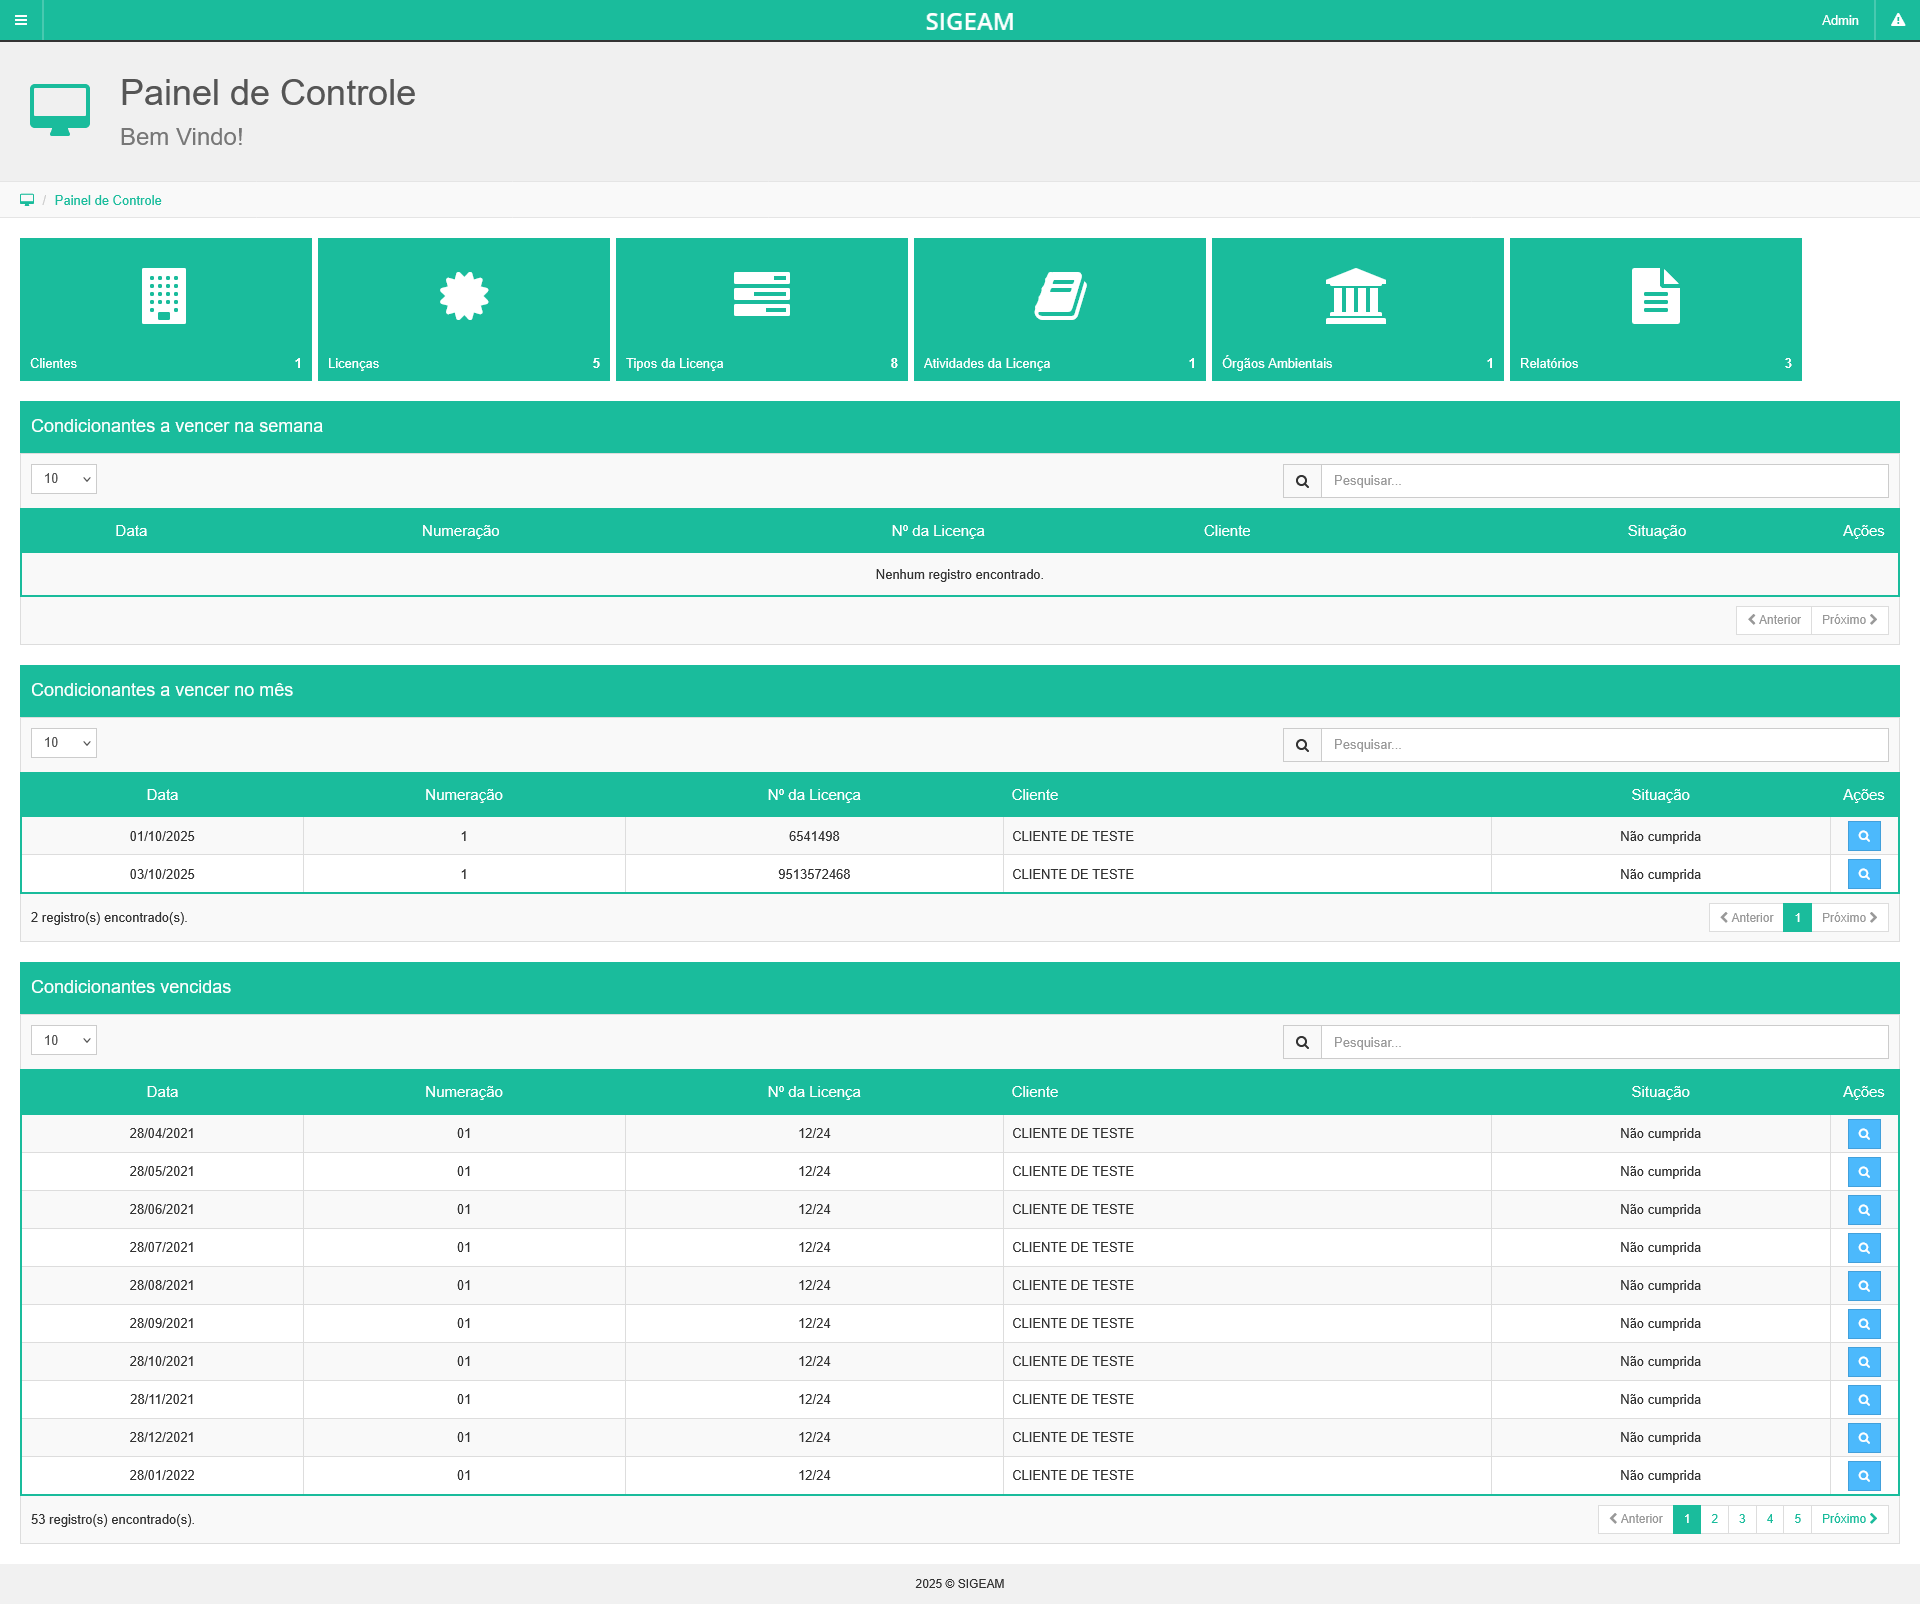View details of 01/10/2025 condicionante
Viewport: 1920px width, 1604px height.
coord(1863,836)
